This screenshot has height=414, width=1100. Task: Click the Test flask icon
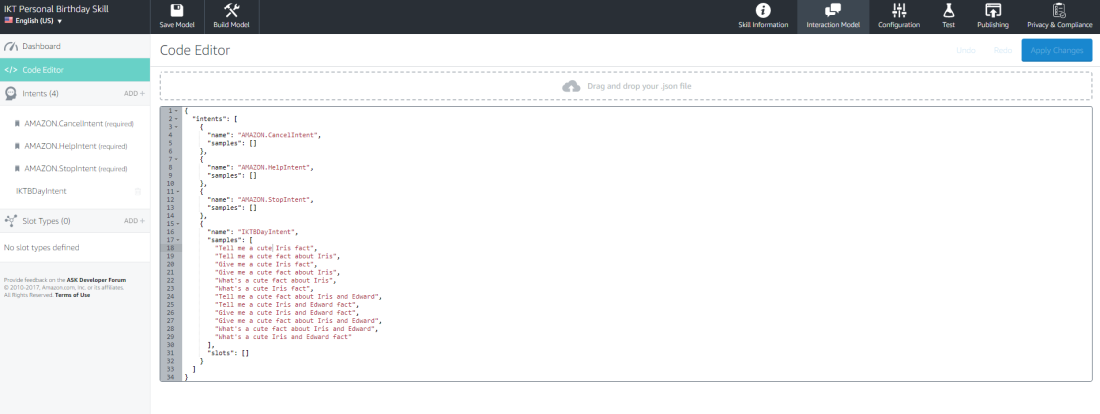coord(948,11)
